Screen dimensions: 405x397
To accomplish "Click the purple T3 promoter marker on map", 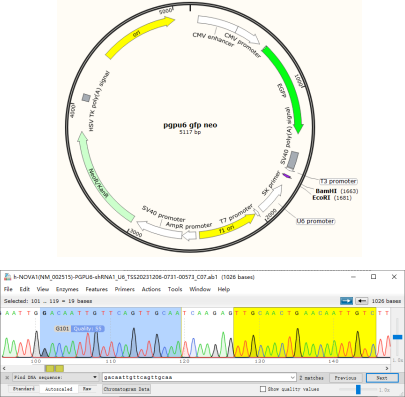I will tap(287, 176).
